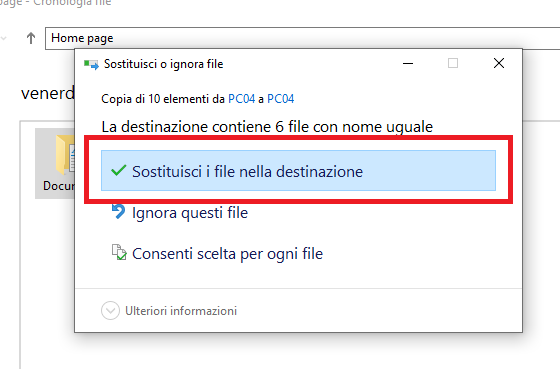
Task: Click the Ulteriori informazioni label
Action: [x=181, y=311]
